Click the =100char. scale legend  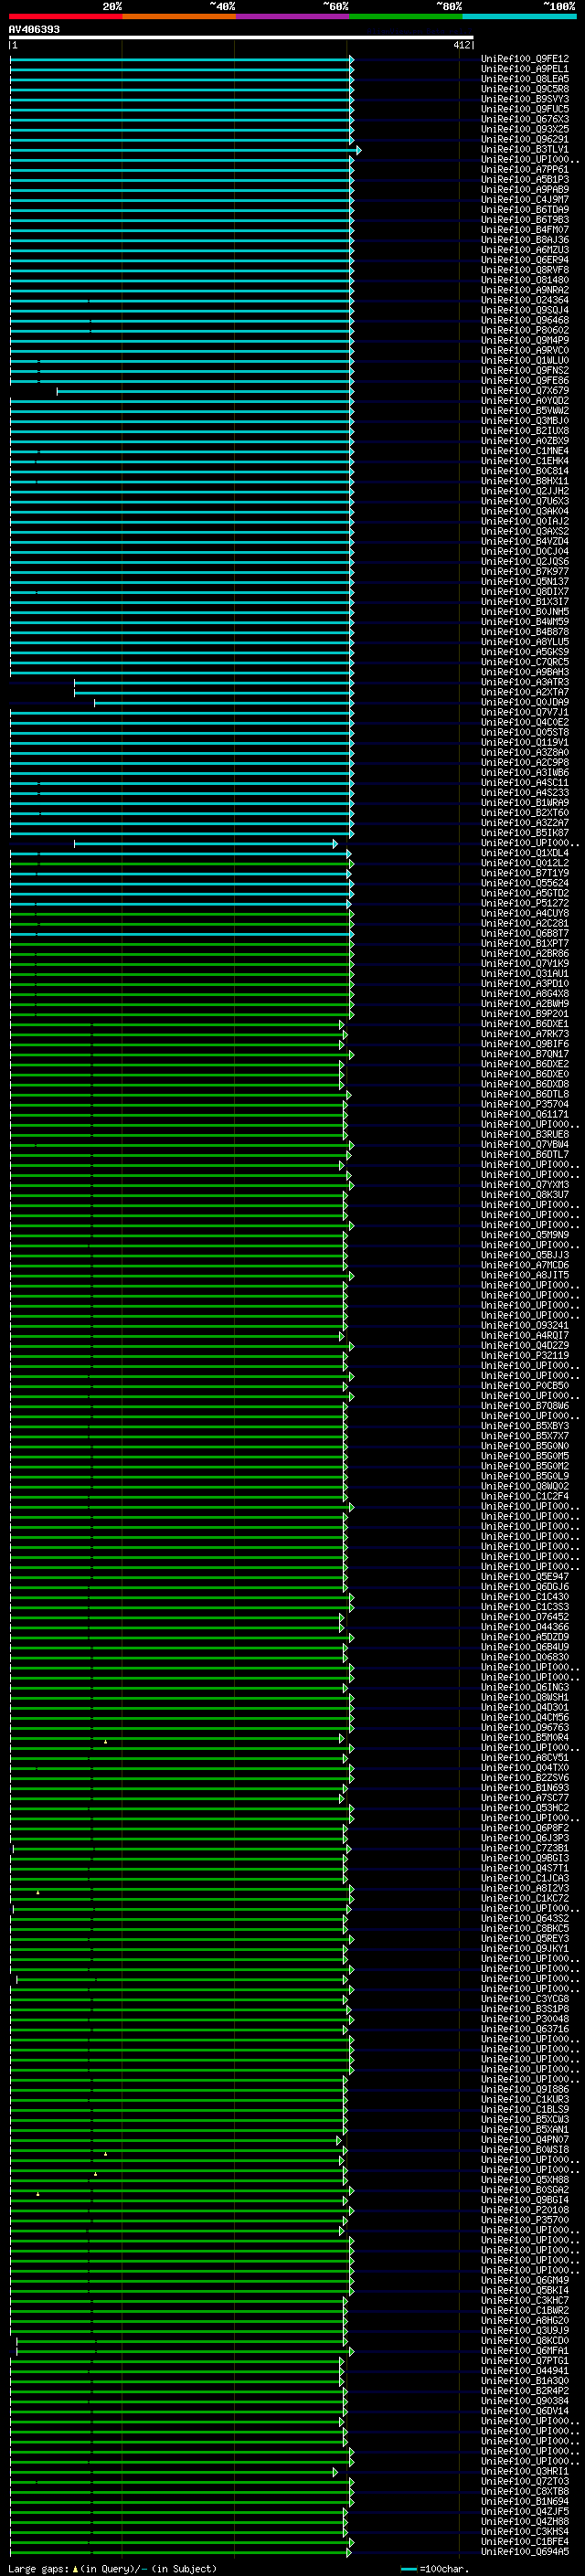[x=435, y=2569]
